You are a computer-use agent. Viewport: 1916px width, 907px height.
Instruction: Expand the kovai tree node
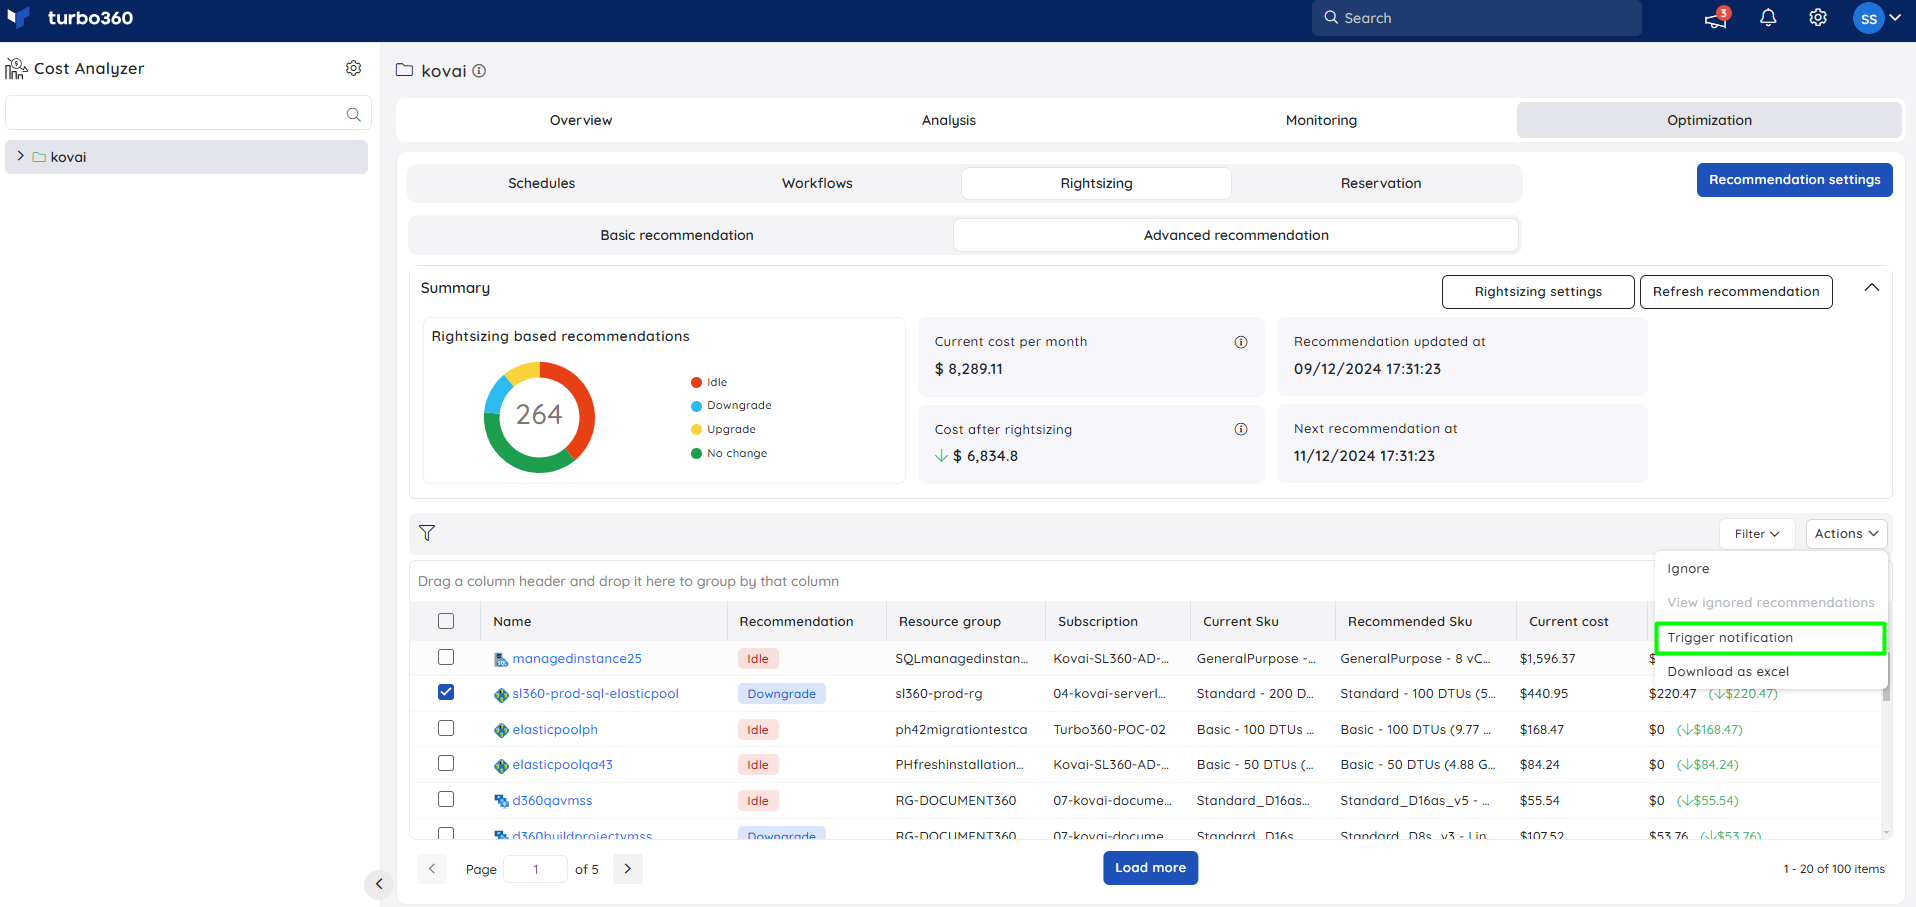[20, 157]
